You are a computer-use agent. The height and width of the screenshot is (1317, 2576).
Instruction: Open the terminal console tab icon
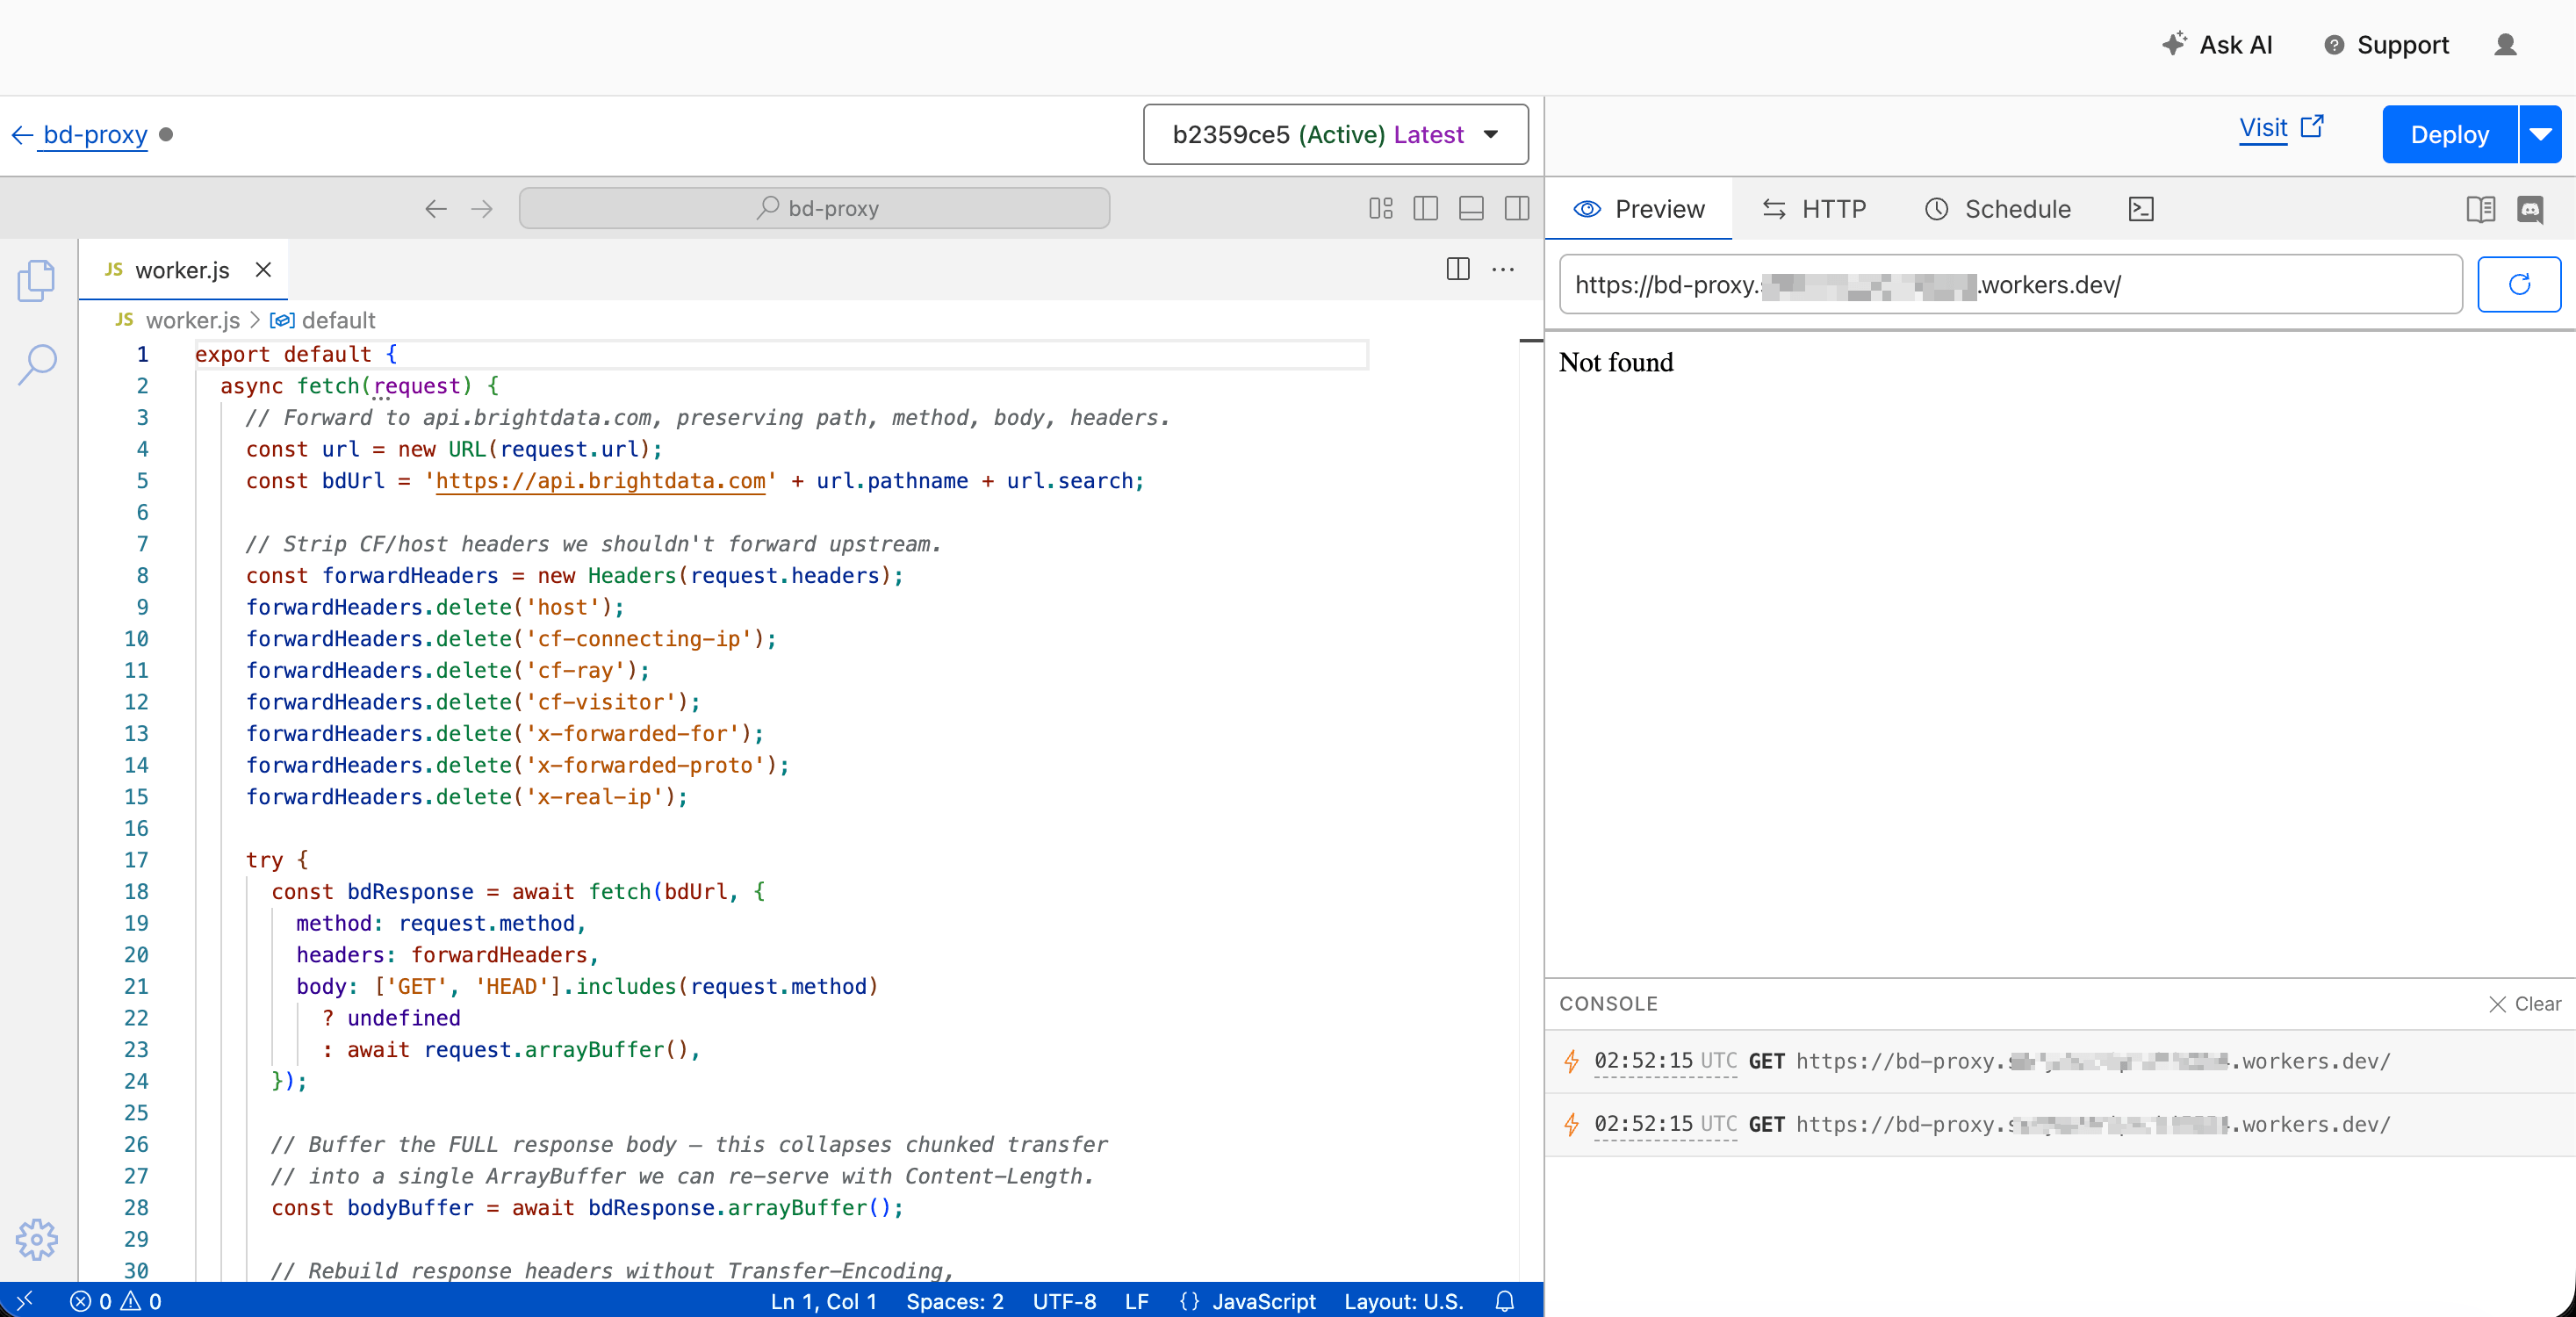[x=2141, y=209]
